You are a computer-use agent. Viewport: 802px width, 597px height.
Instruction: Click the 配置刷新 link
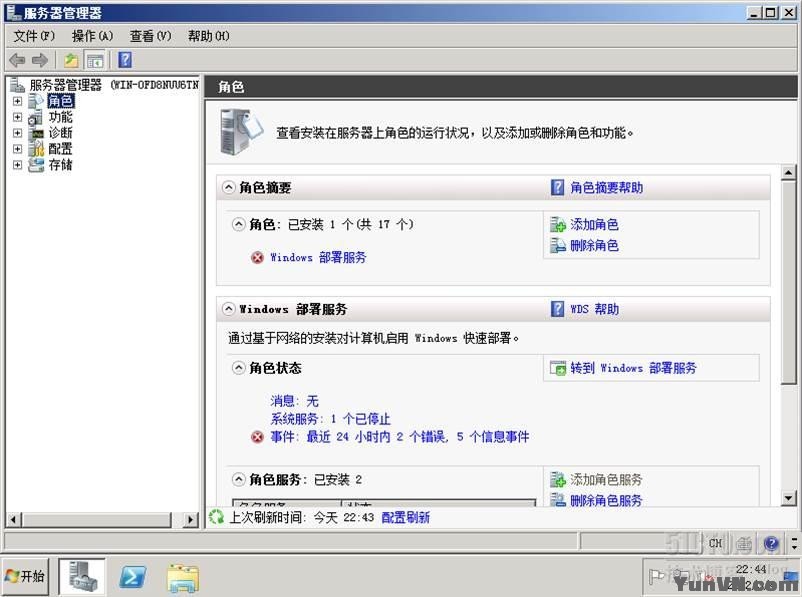pos(406,517)
